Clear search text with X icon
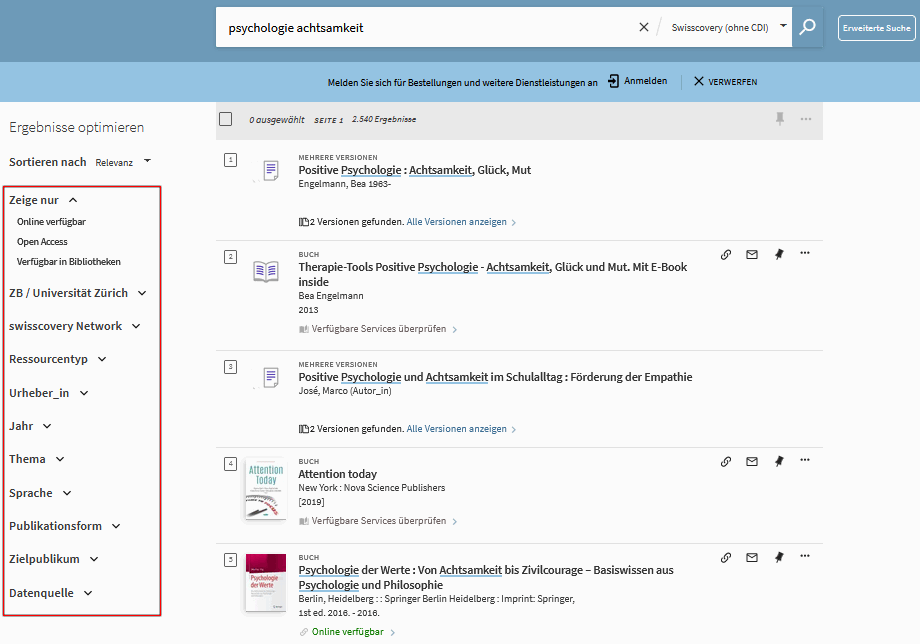 click(x=644, y=27)
